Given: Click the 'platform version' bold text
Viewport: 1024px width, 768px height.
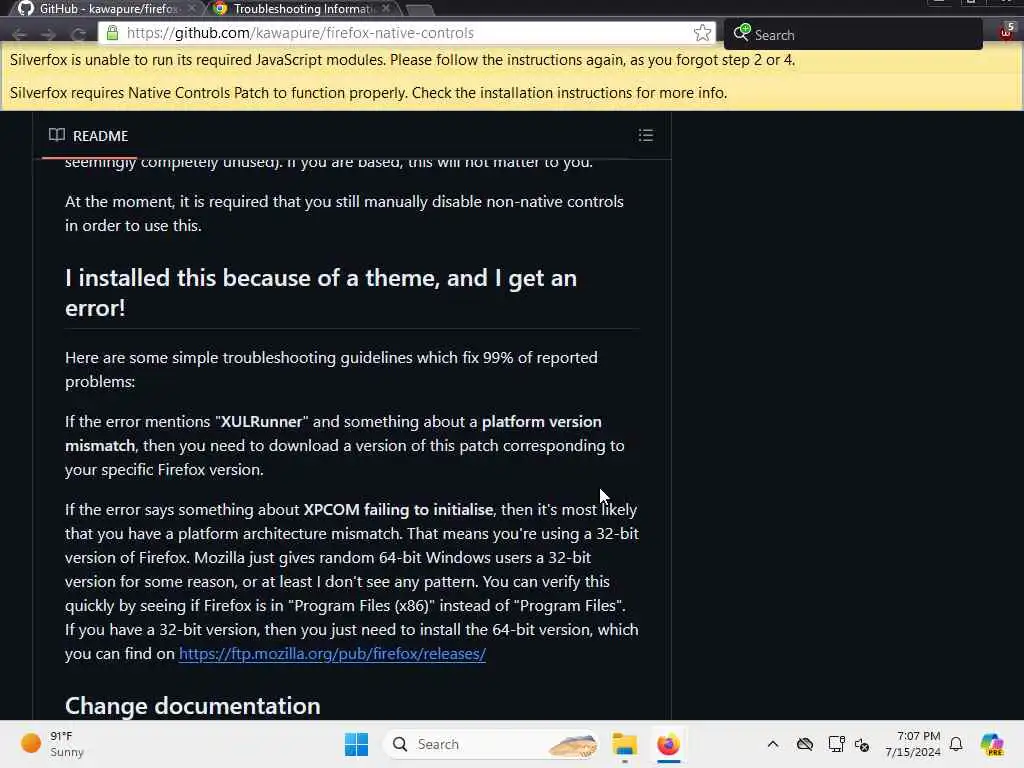Looking at the screenshot, I should 541,421.
